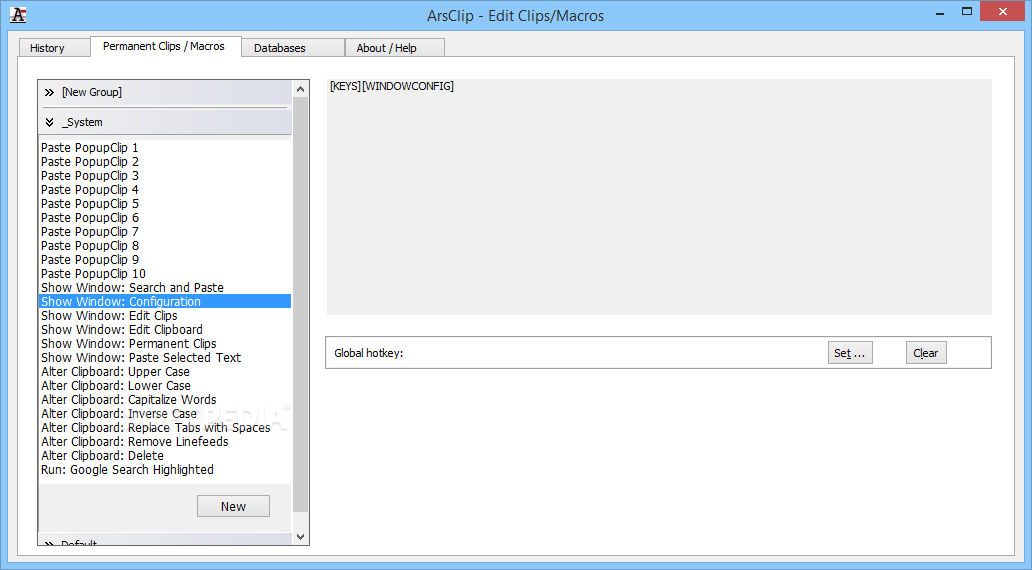This screenshot has width=1032, height=570.
Task: Click inside the [KEYS][WINDOWCONFIG] text area
Action: (659, 197)
